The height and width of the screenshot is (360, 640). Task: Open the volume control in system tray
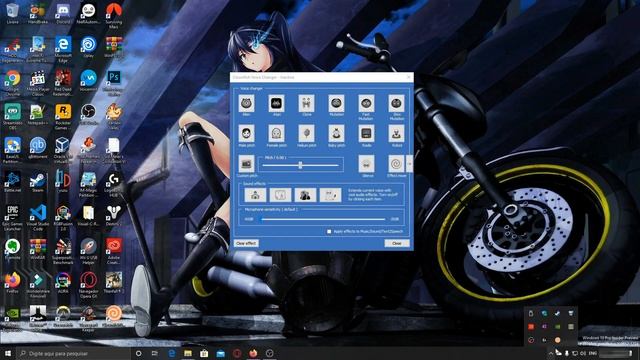(x=583, y=353)
